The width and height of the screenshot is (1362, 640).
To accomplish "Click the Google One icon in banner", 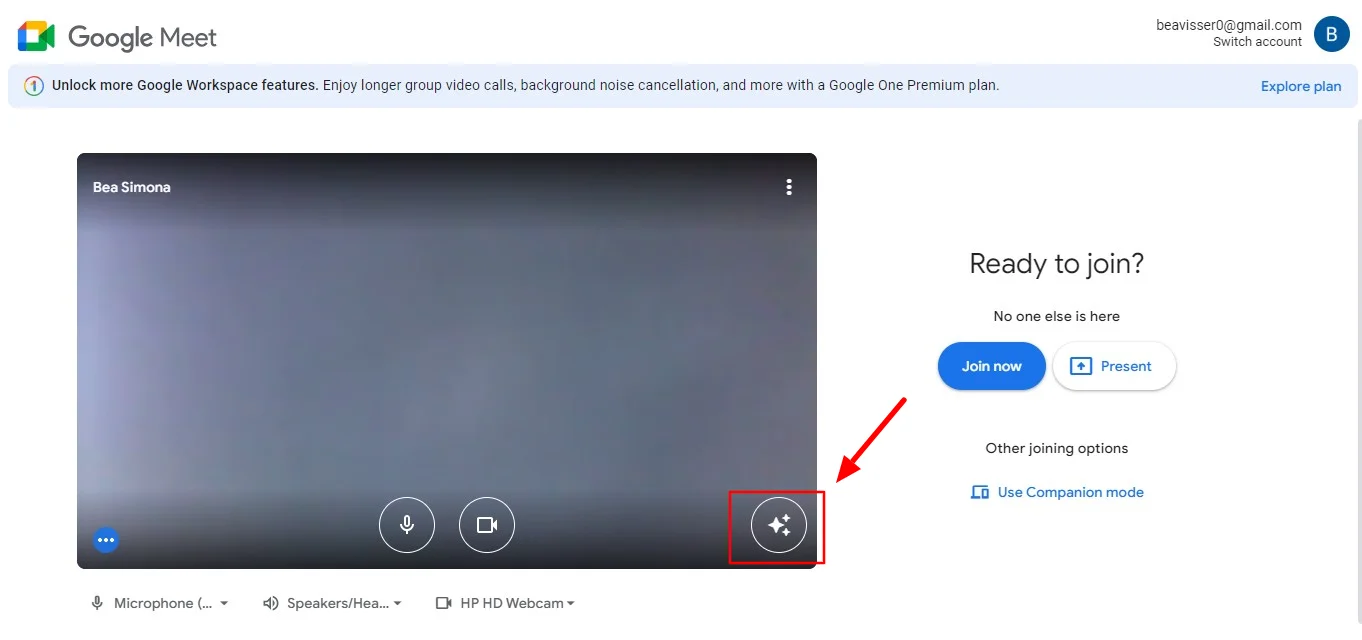I will point(34,86).
